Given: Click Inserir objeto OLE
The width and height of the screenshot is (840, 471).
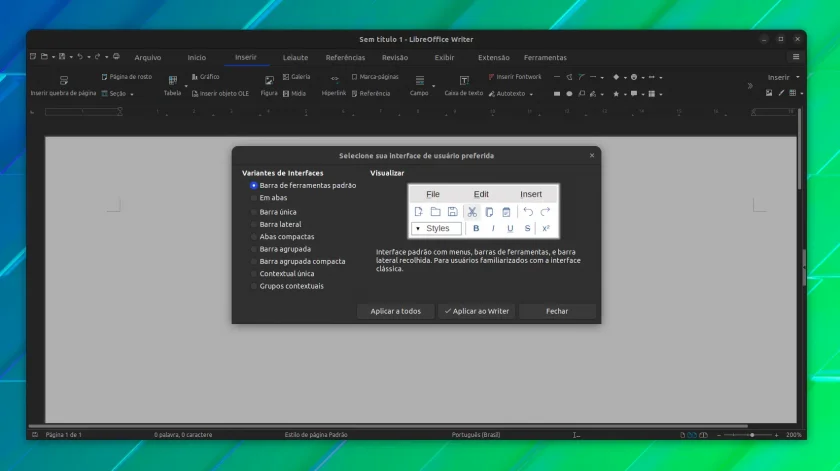Looking at the screenshot, I should point(220,93).
